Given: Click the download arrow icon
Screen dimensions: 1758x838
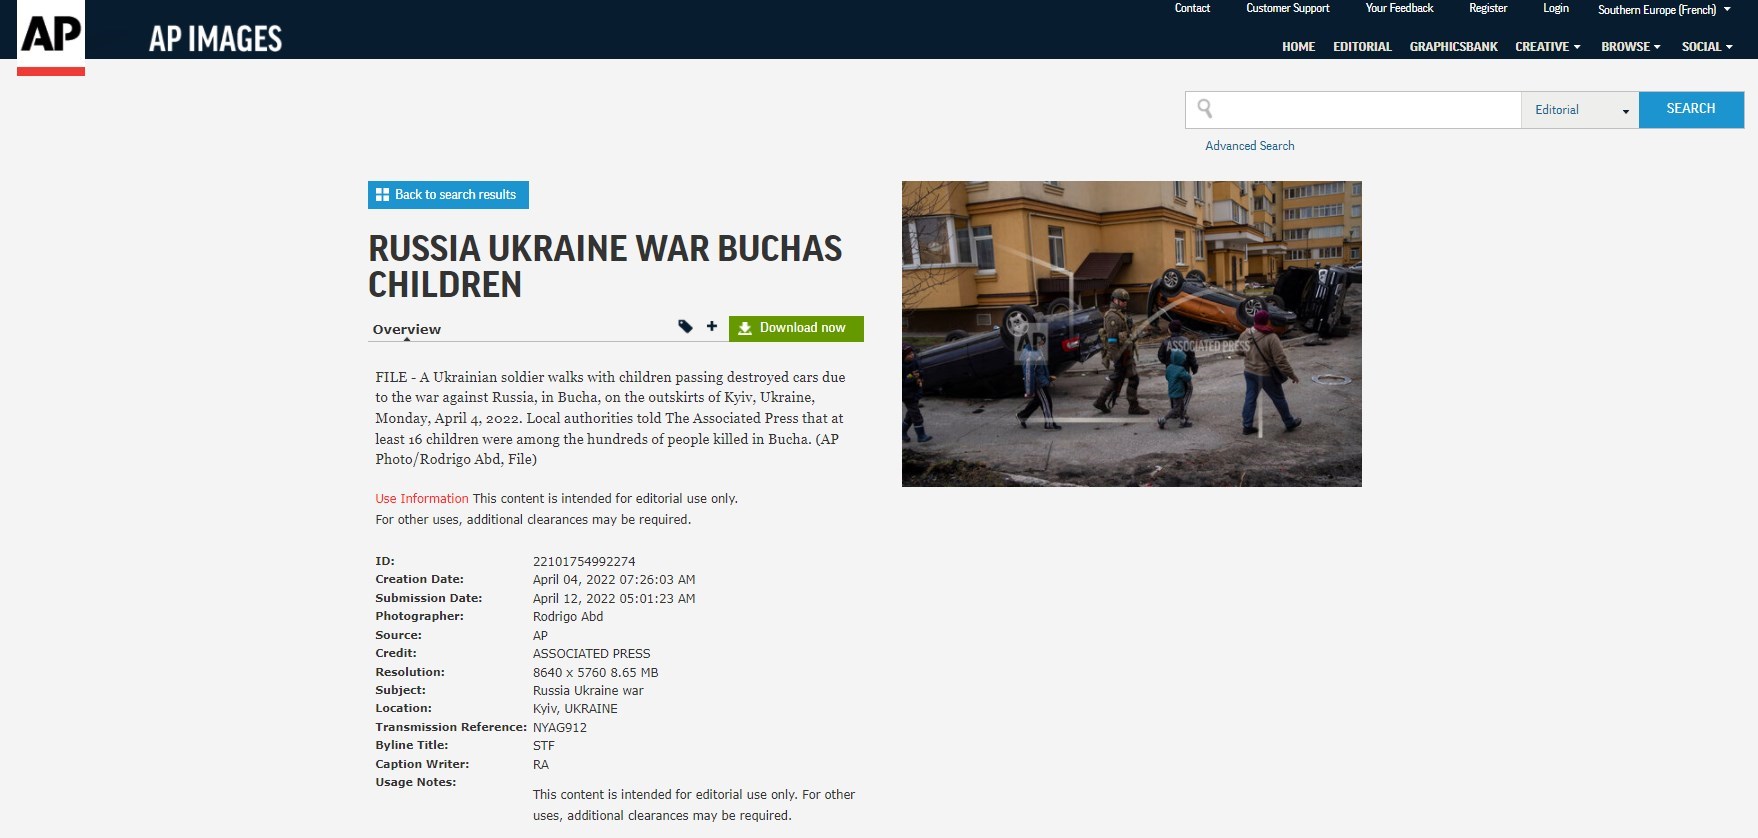Looking at the screenshot, I should 745,328.
